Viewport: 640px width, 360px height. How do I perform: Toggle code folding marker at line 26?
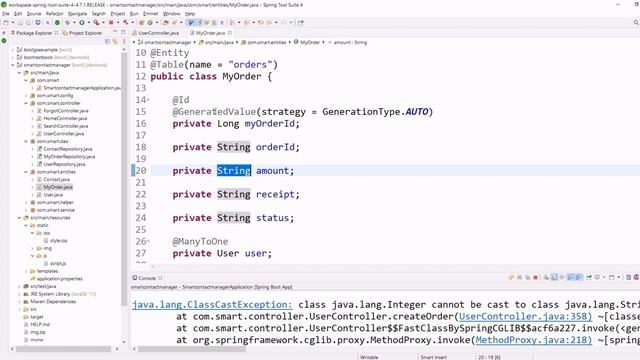(148, 241)
